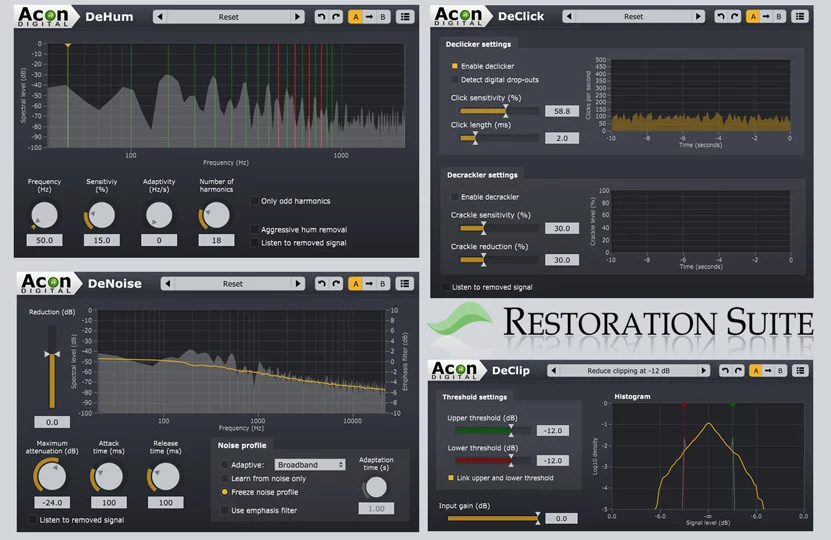Screen dimensions: 831x540
Task: Click the Maximum attenuation knob
Action: pos(51,475)
